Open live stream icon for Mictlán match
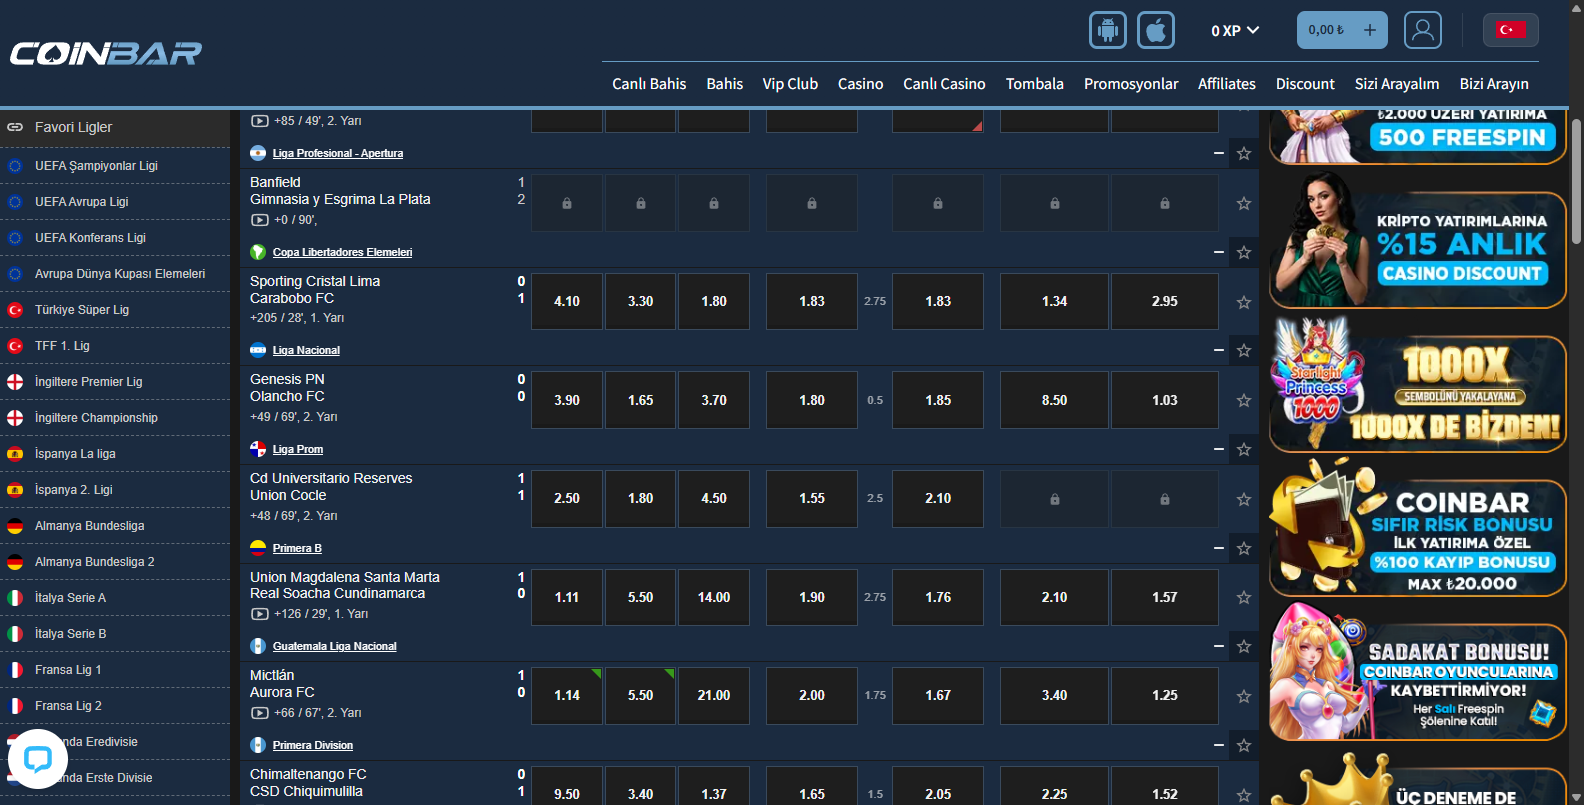 pyautogui.click(x=260, y=713)
